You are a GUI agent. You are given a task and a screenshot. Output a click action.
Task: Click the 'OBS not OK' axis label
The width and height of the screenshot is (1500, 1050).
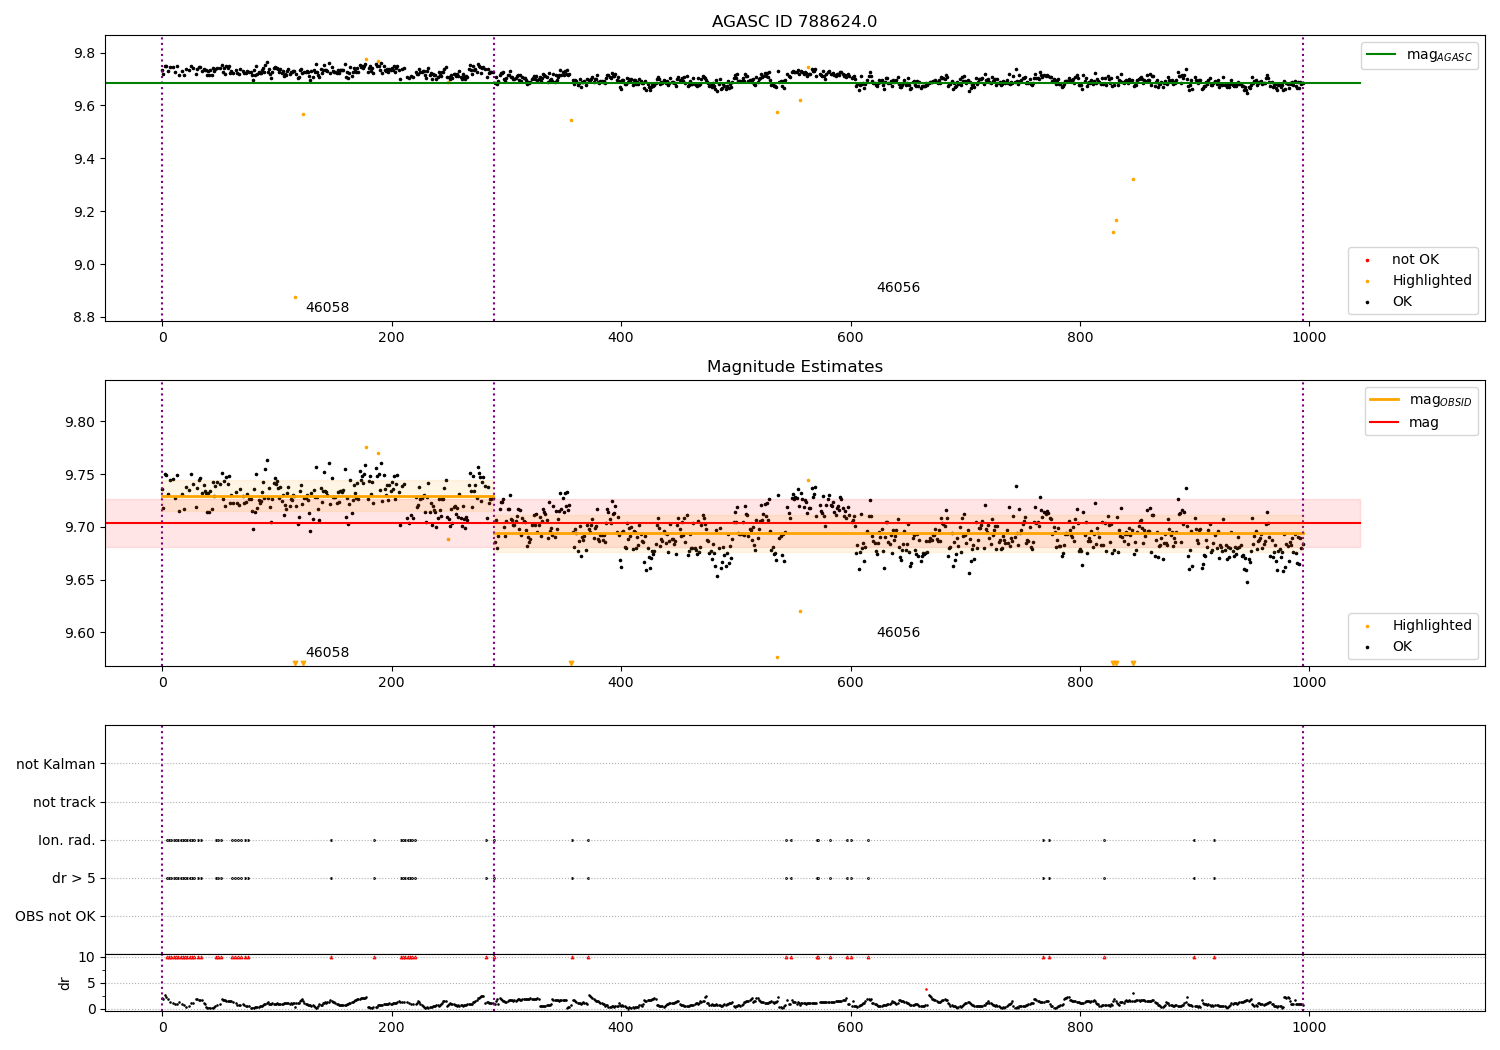tap(56, 916)
